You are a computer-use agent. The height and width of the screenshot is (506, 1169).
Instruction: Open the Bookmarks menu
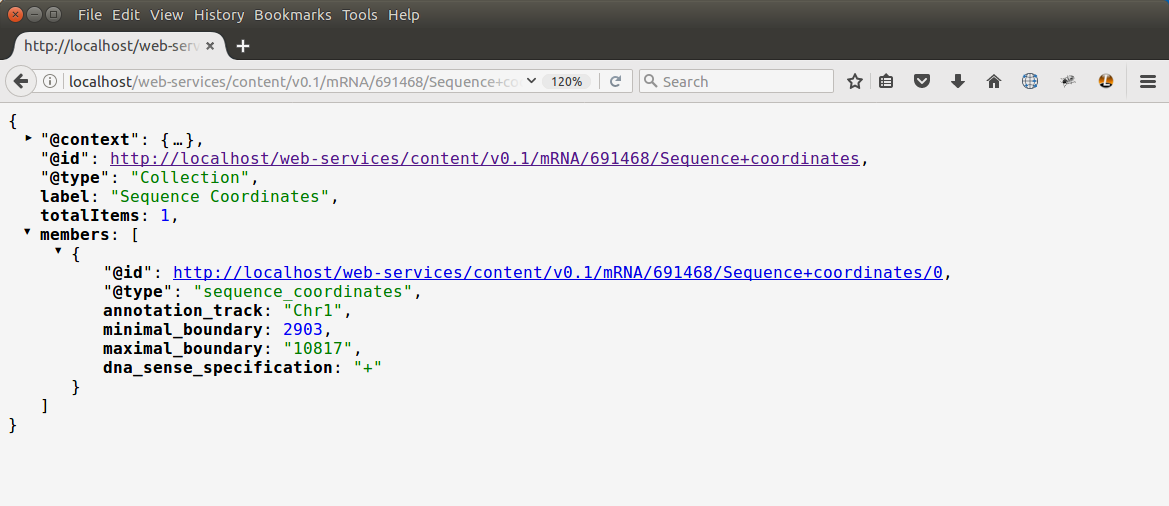pyautogui.click(x=293, y=15)
